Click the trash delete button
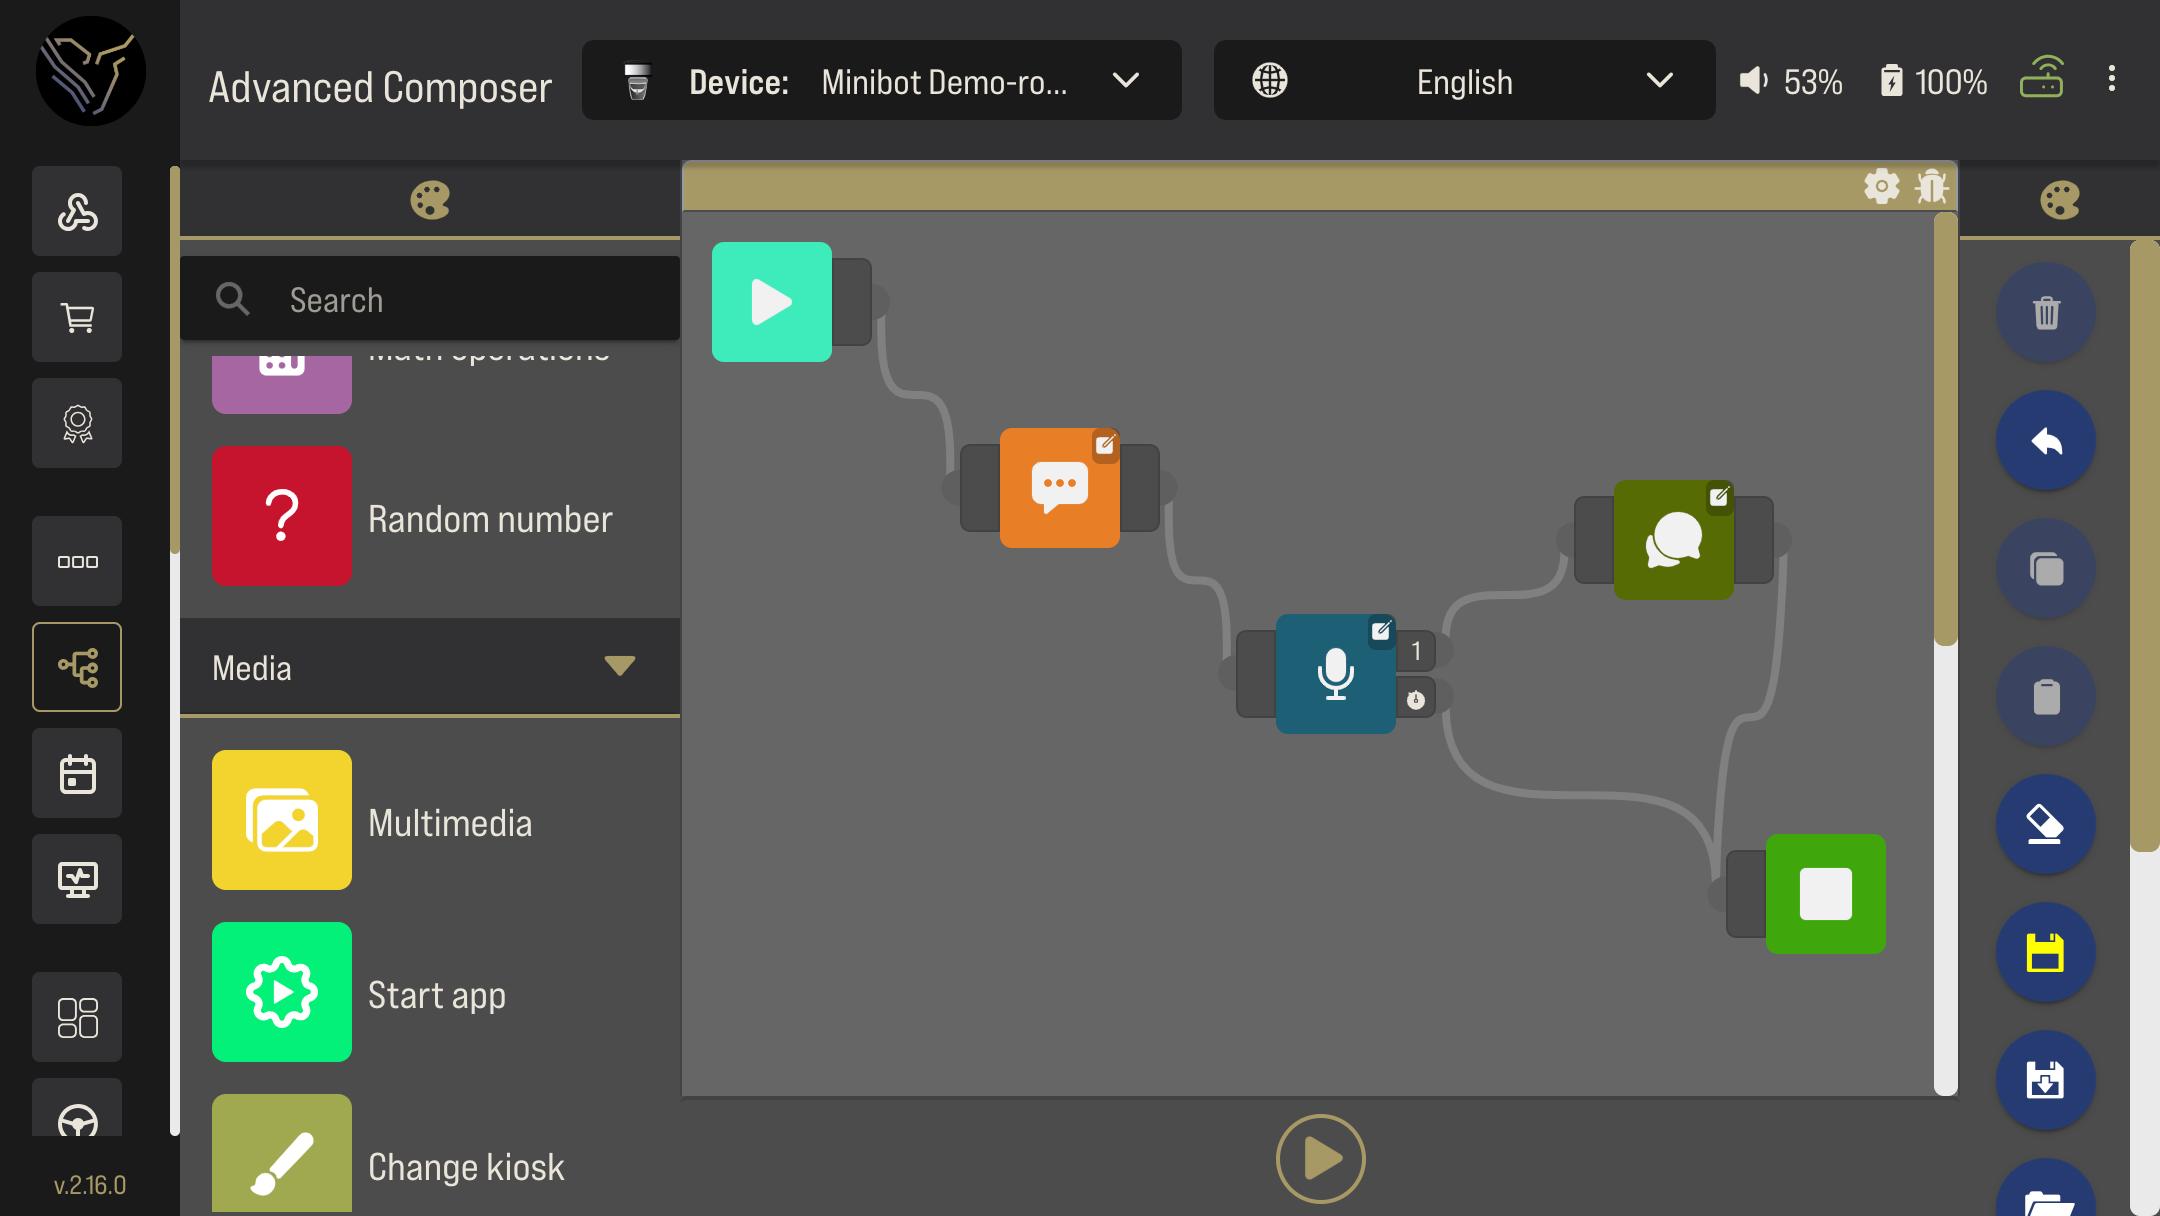 pyautogui.click(x=2046, y=312)
